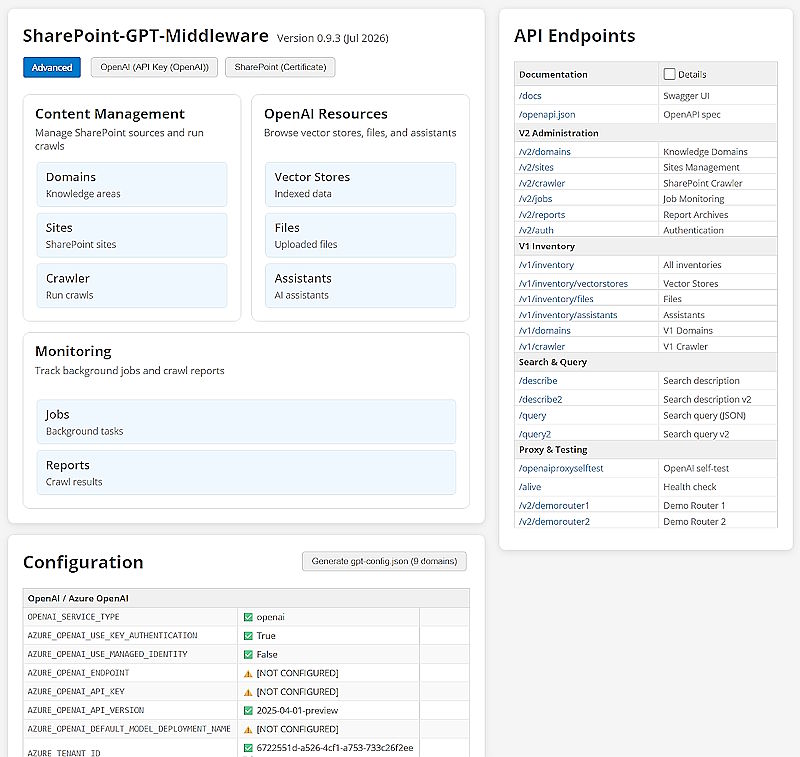
Task: Run the /openaiproxyselftest link
Action: [561, 468]
